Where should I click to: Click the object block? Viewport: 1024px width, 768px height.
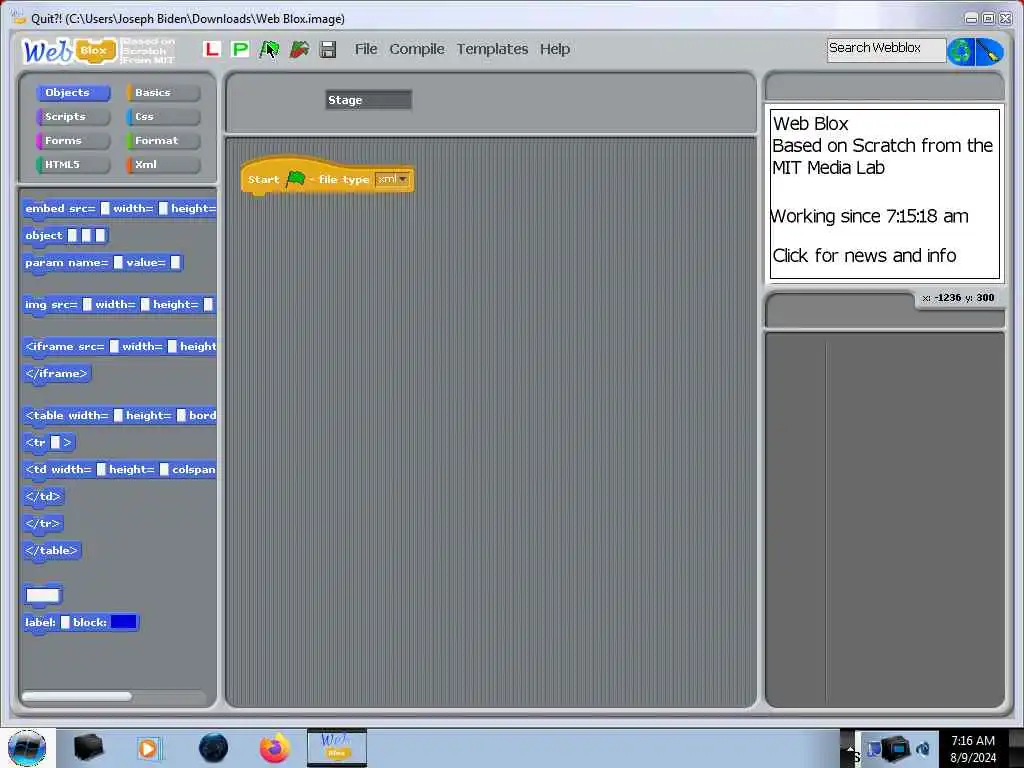point(65,236)
